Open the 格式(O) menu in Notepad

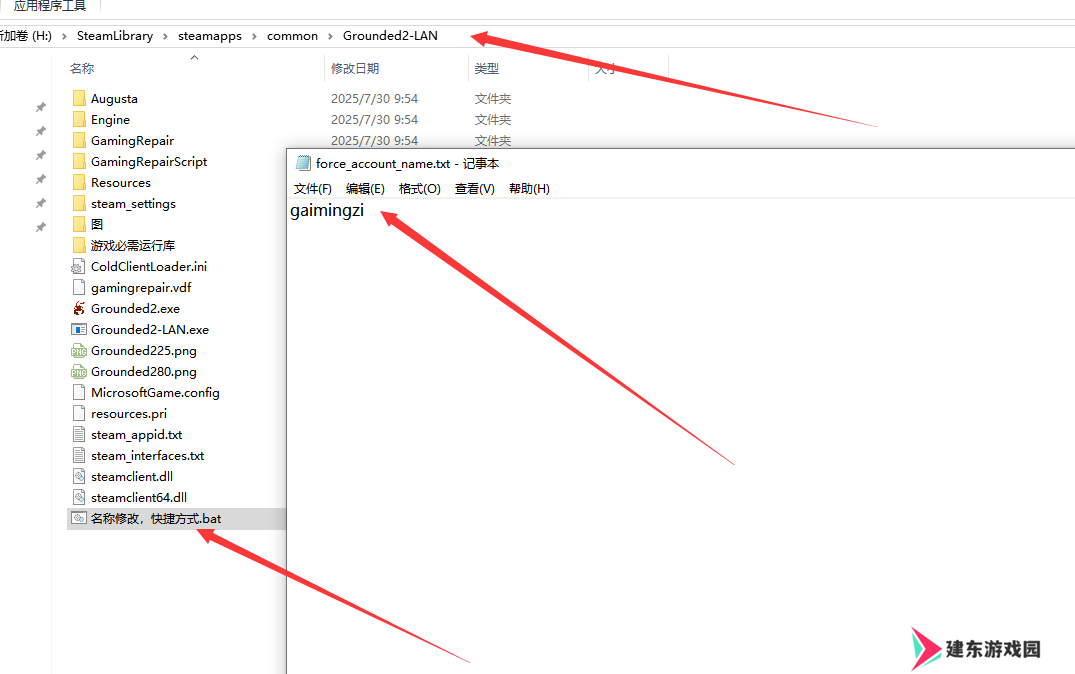(x=420, y=189)
